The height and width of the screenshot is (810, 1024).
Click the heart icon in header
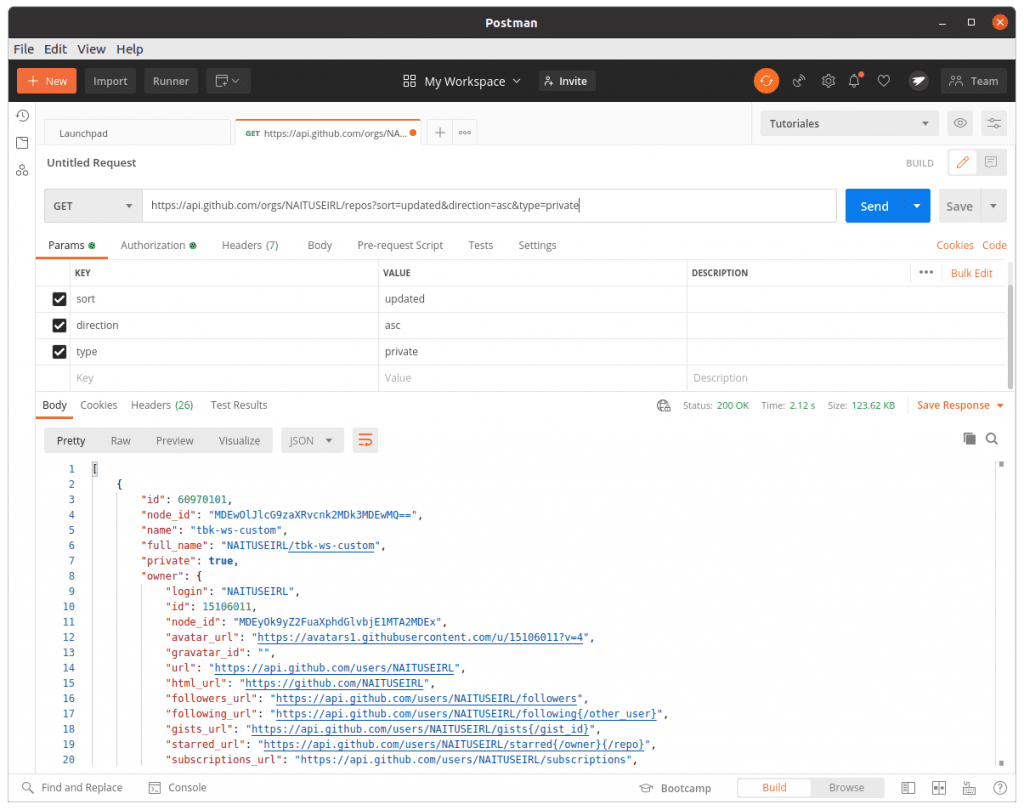click(884, 81)
